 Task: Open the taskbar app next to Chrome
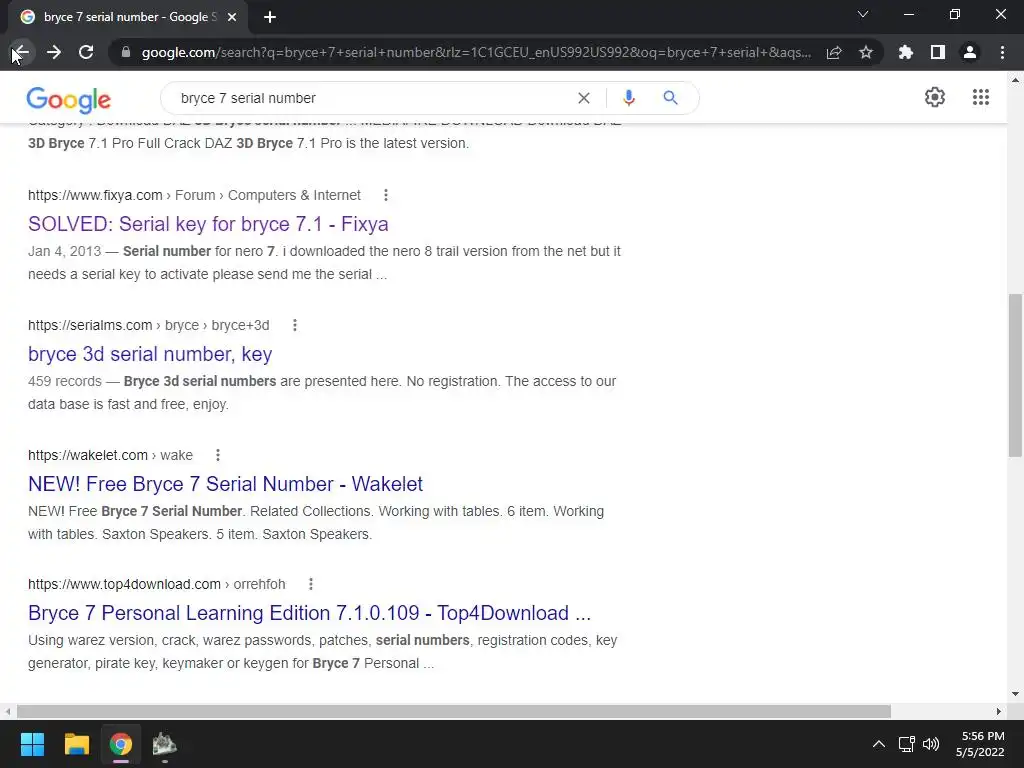[x=165, y=744]
